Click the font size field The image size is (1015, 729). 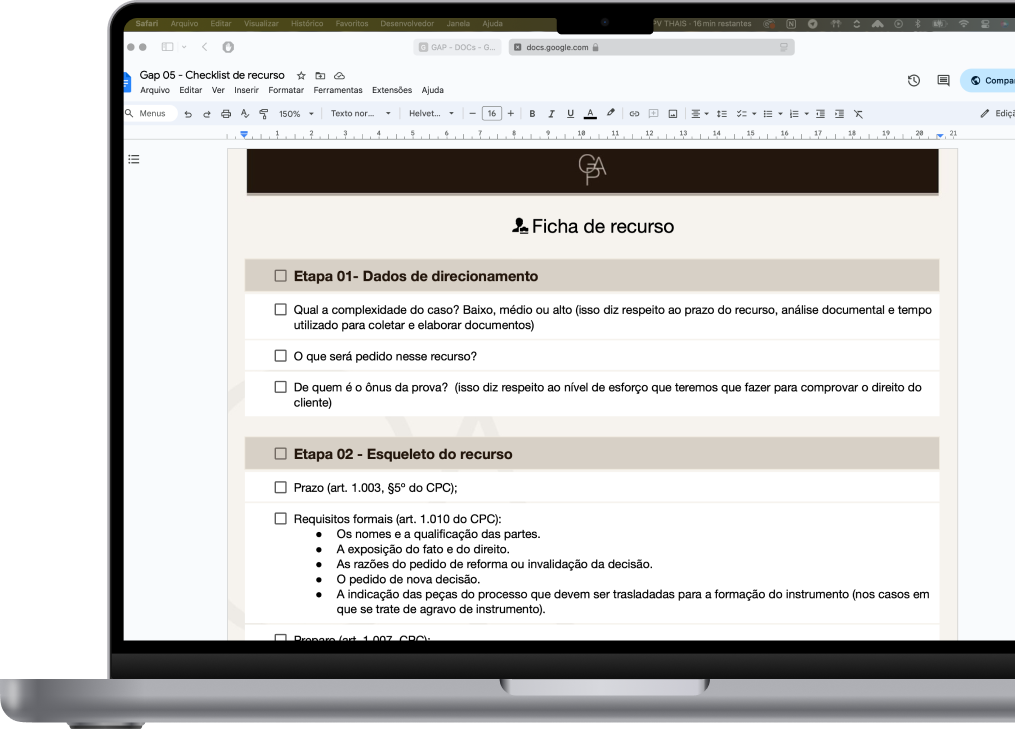click(x=491, y=114)
